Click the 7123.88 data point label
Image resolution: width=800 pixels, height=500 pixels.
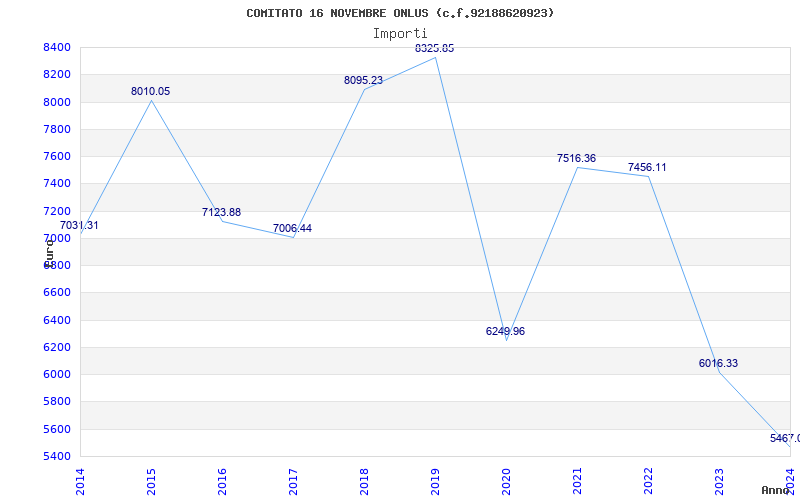(221, 212)
